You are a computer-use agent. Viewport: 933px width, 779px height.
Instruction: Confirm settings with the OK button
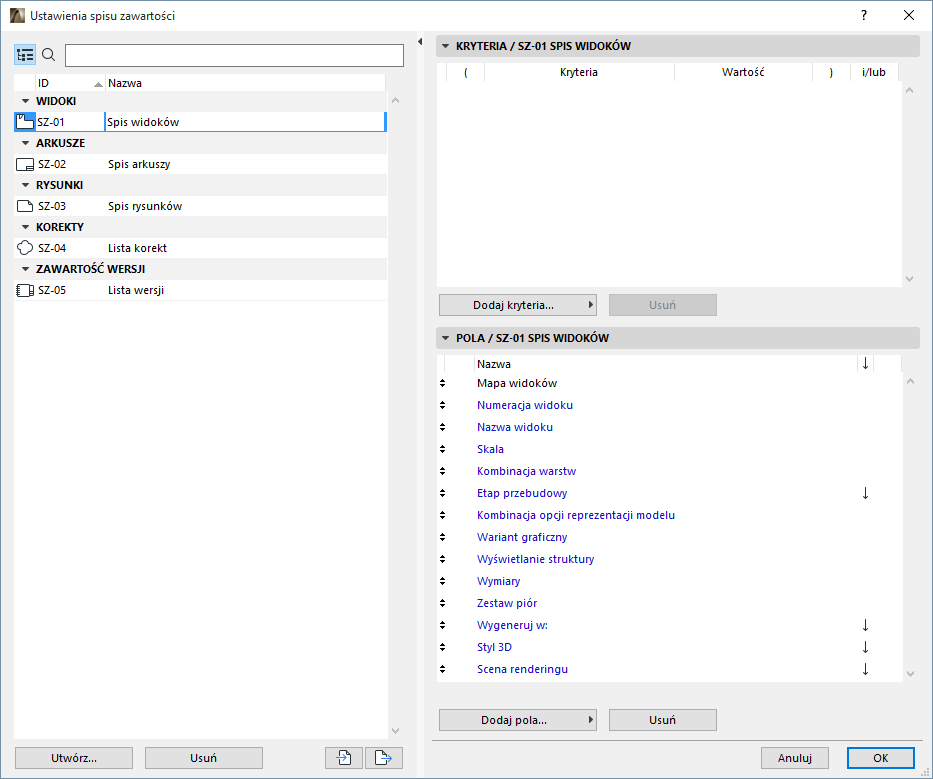(x=878, y=757)
